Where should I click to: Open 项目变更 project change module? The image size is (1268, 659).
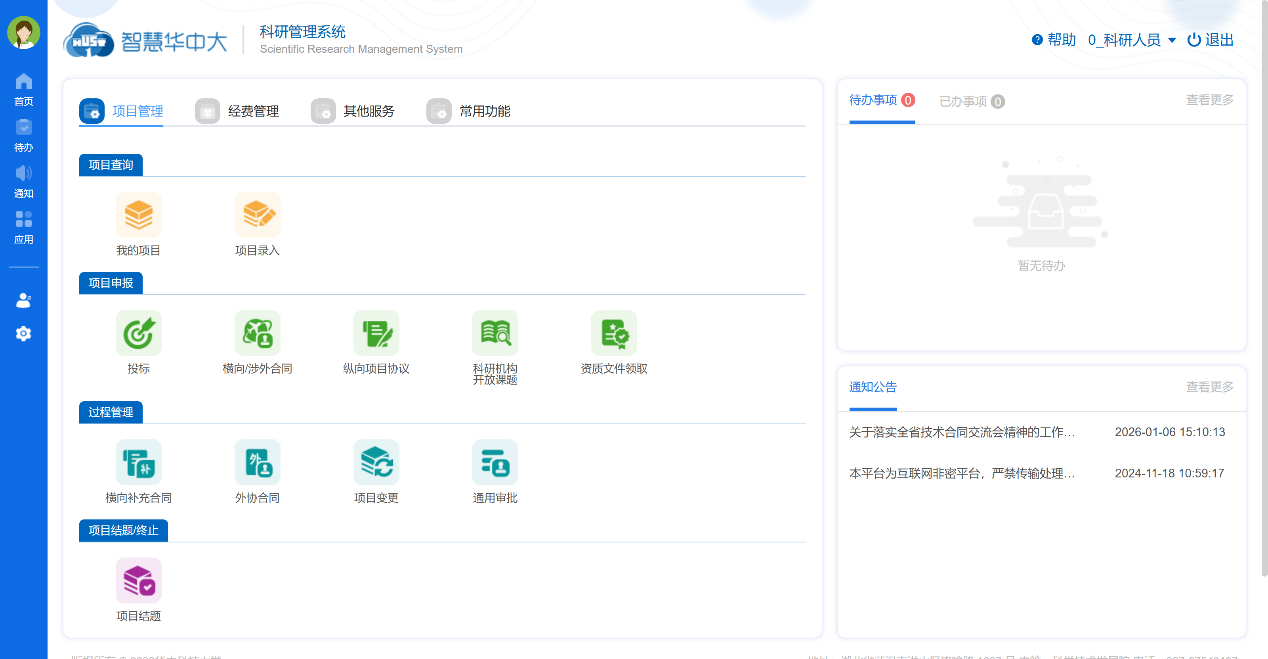pos(376,470)
